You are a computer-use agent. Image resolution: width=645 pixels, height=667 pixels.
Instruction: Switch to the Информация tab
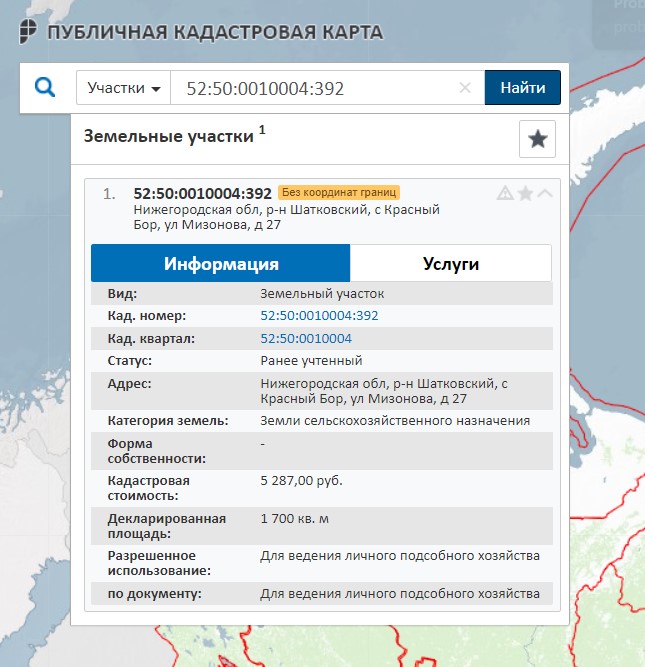click(x=220, y=263)
